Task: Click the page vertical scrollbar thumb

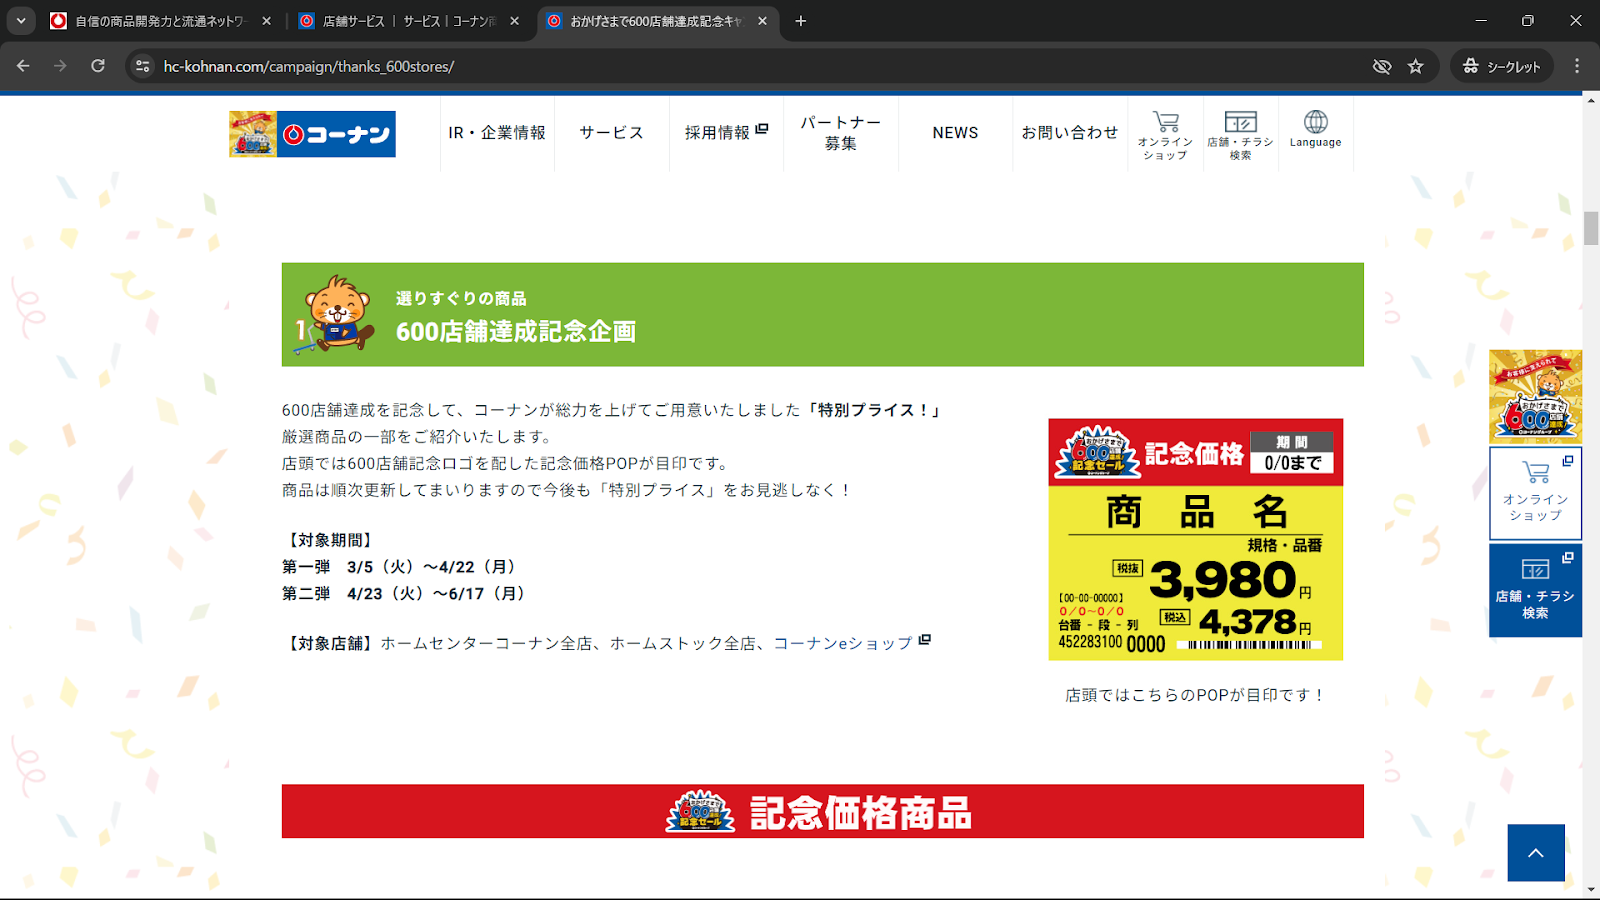Action: point(1591,228)
